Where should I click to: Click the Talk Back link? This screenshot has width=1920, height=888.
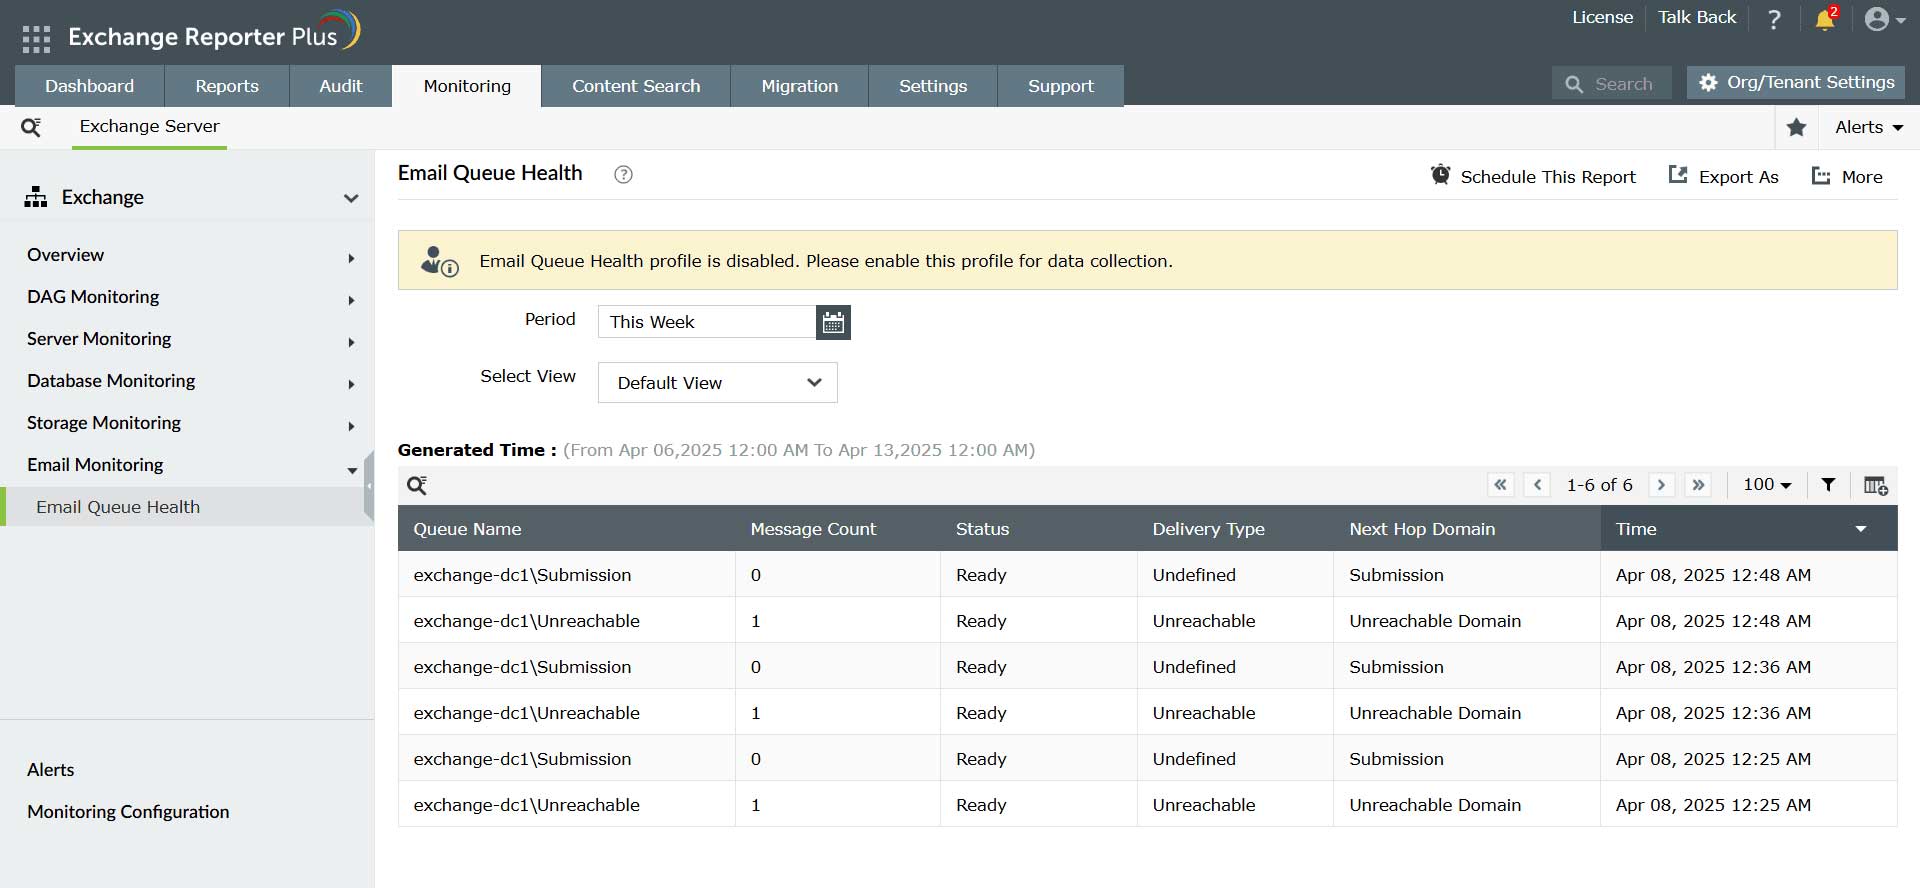tap(1697, 17)
